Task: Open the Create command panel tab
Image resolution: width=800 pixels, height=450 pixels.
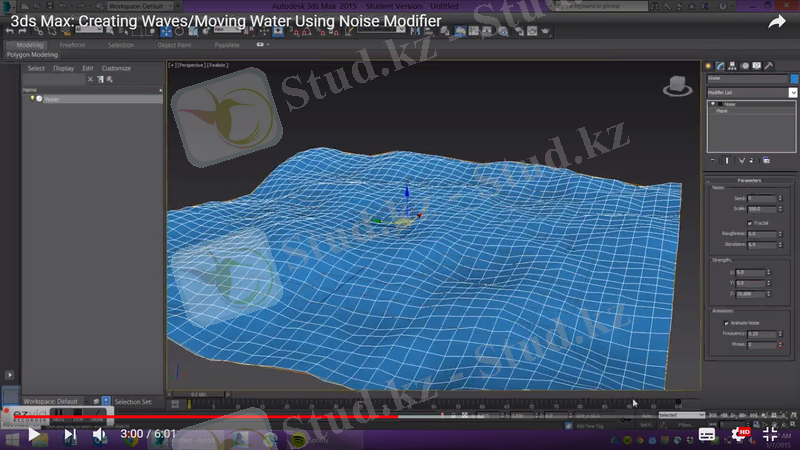Action: (x=709, y=66)
